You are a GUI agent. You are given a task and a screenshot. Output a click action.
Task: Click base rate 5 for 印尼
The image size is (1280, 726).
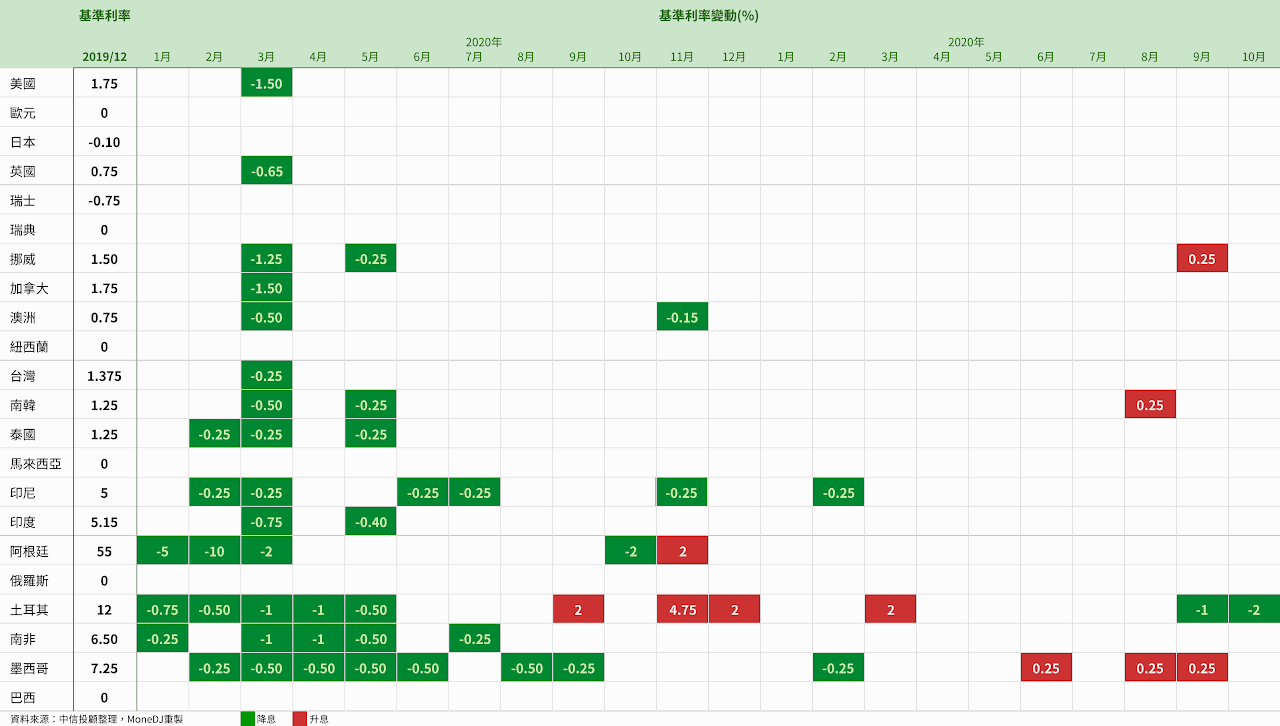pyautogui.click(x=104, y=493)
